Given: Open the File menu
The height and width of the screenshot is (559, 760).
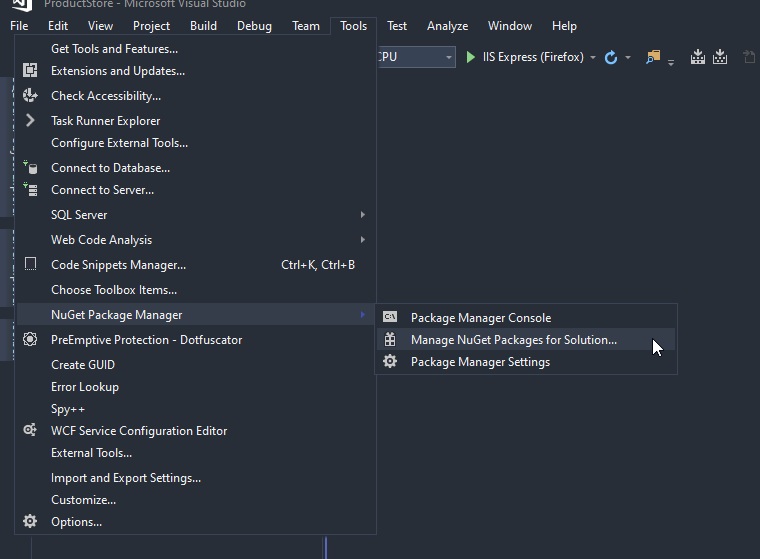Looking at the screenshot, I should 19,26.
